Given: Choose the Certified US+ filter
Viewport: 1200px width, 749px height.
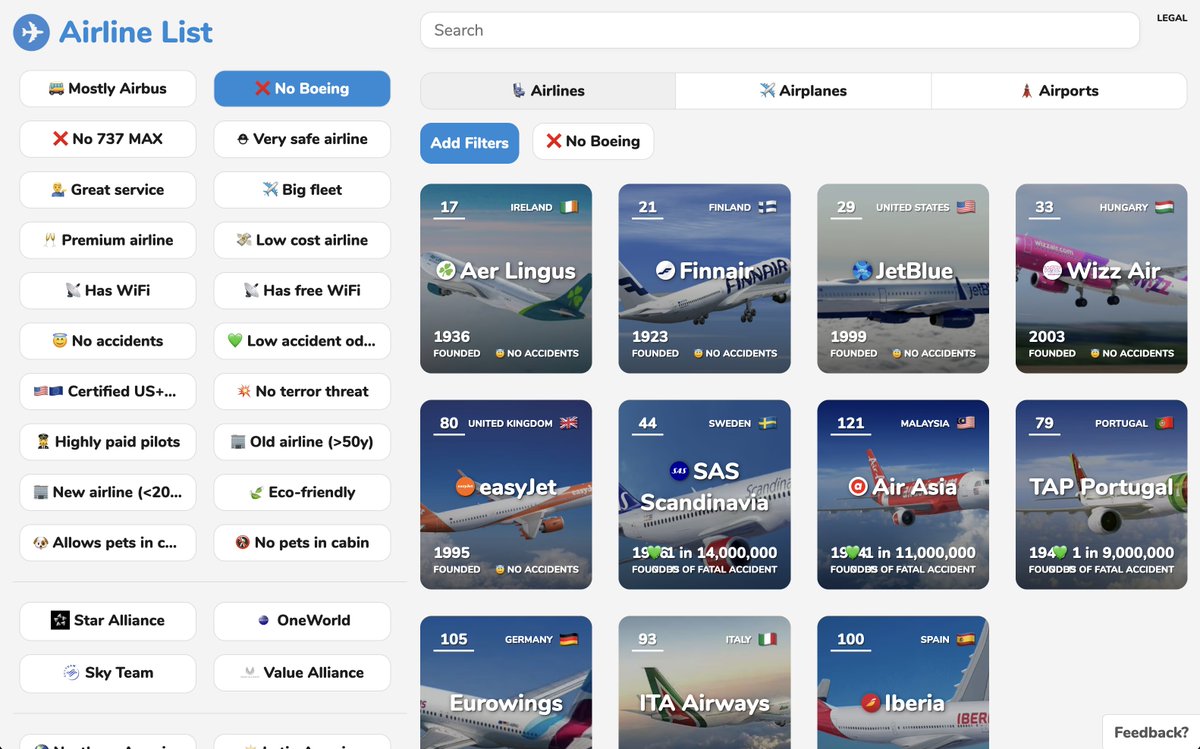Looking at the screenshot, I should [108, 392].
